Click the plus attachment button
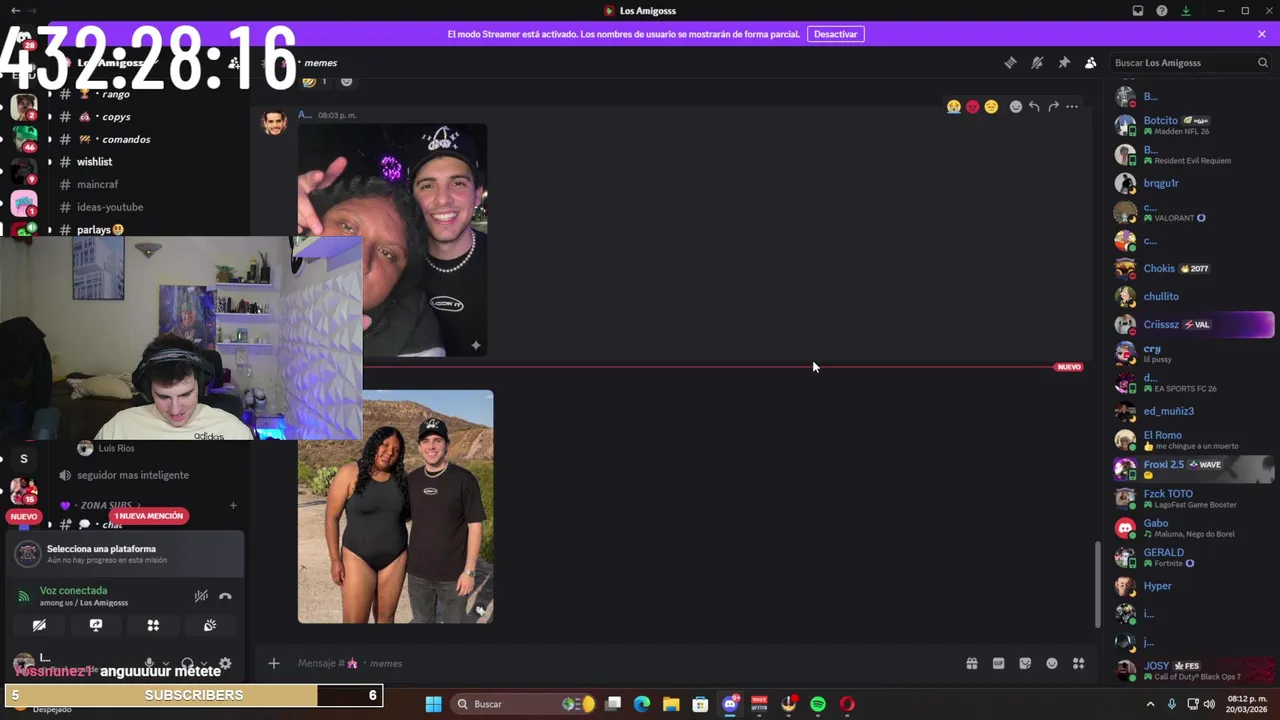 [x=273, y=663]
